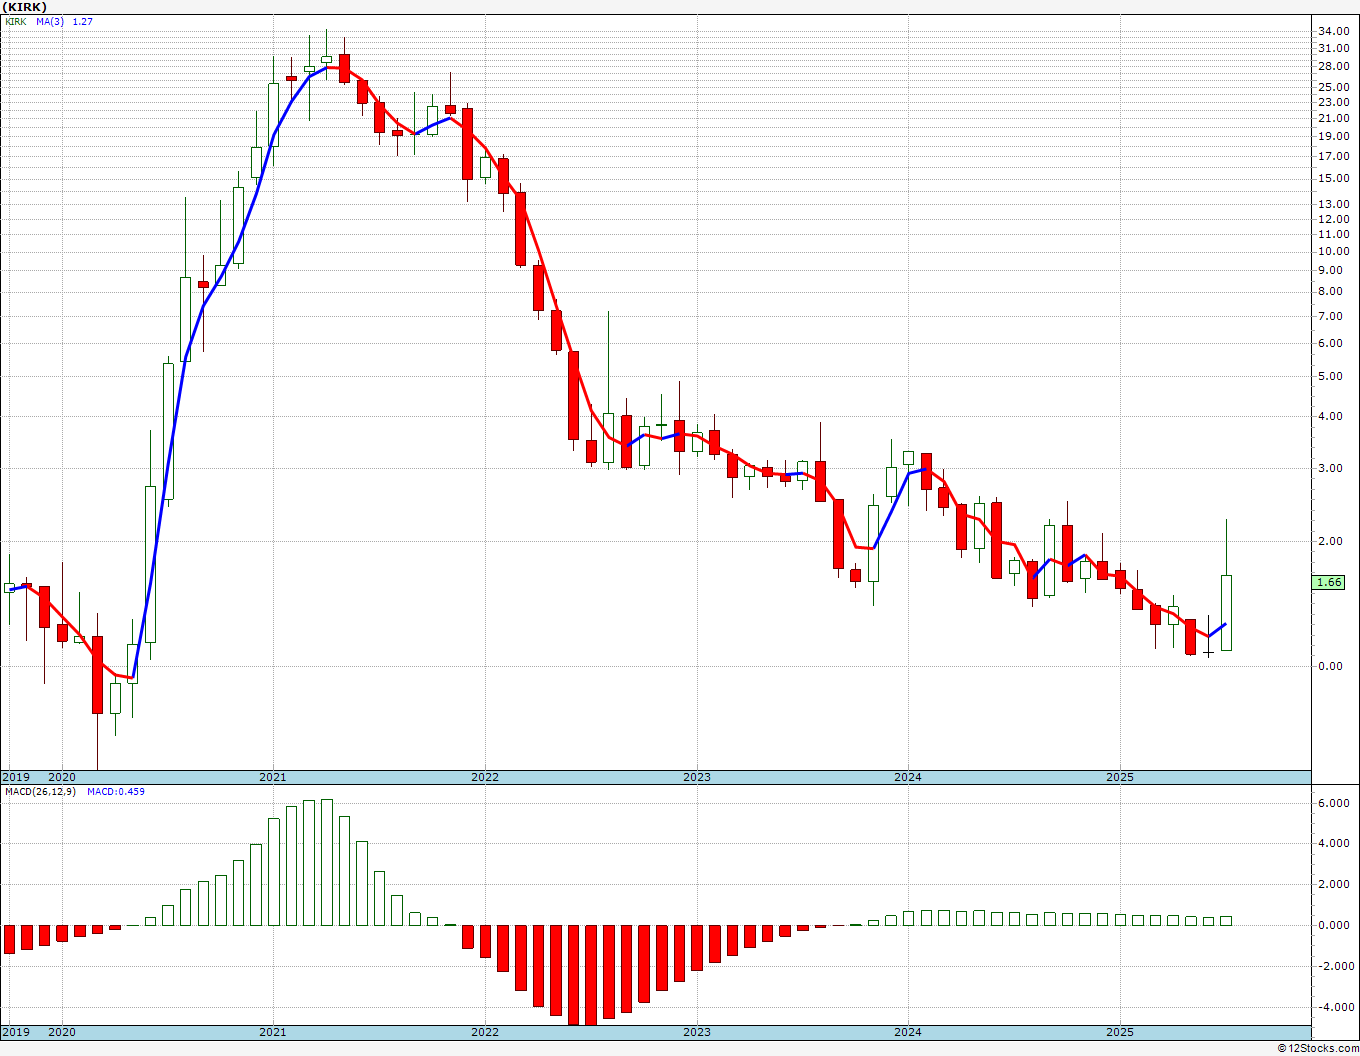This screenshot has height=1056, width=1360.
Task: Click the MA(3) 1.27 legend label
Action: pyautogui.click(x=64, y=21)
